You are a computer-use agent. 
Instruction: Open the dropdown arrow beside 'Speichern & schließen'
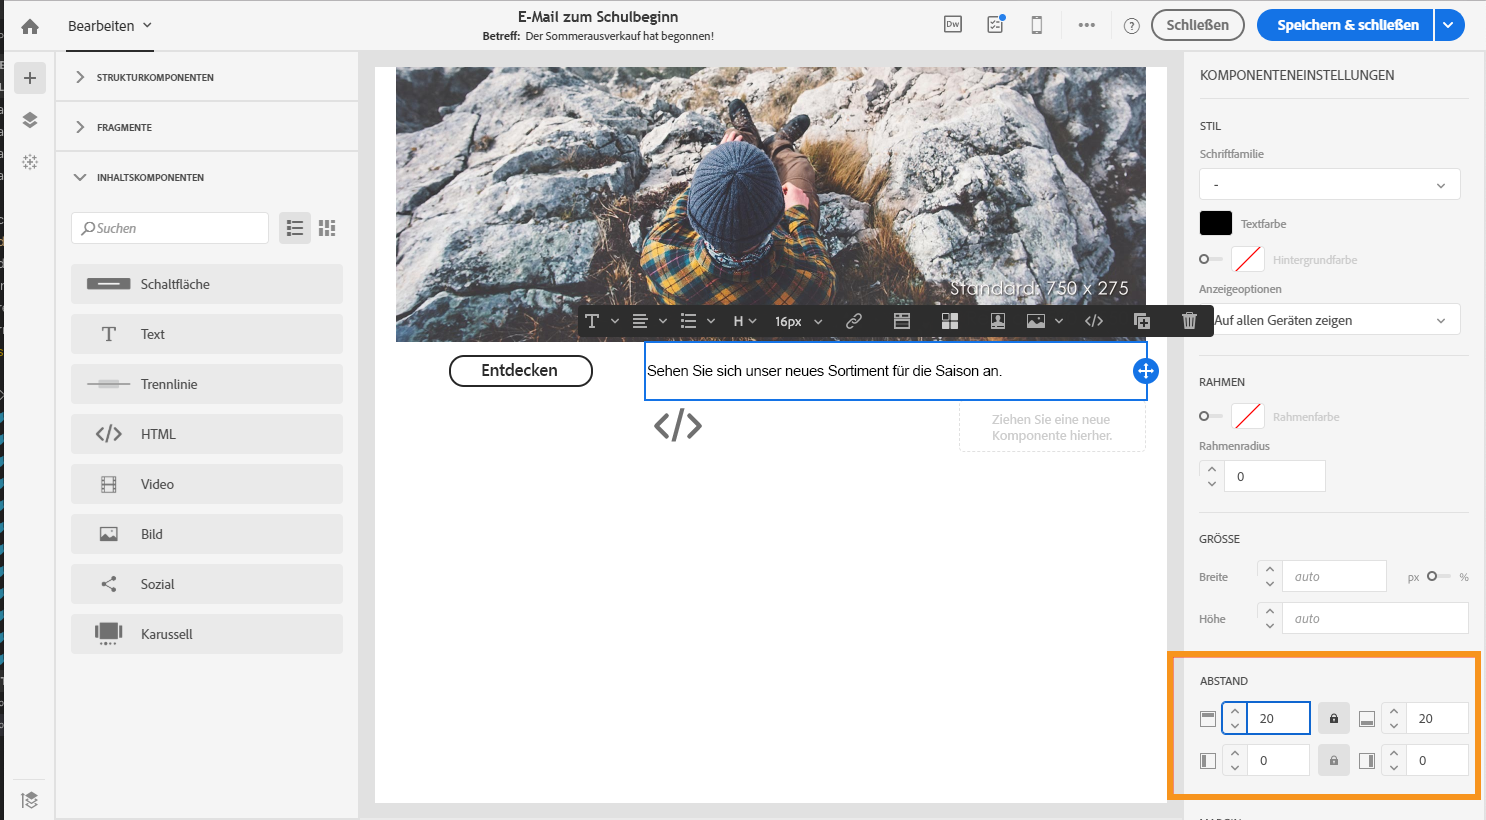tap(1449, 25)
